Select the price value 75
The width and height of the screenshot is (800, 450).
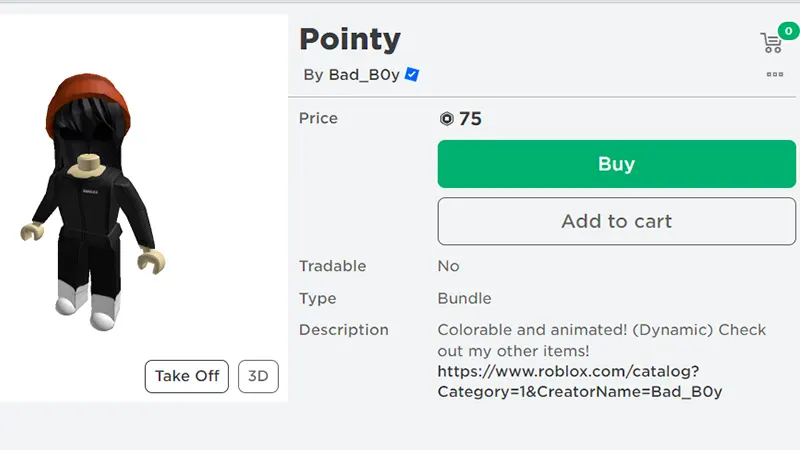point(470,119)
